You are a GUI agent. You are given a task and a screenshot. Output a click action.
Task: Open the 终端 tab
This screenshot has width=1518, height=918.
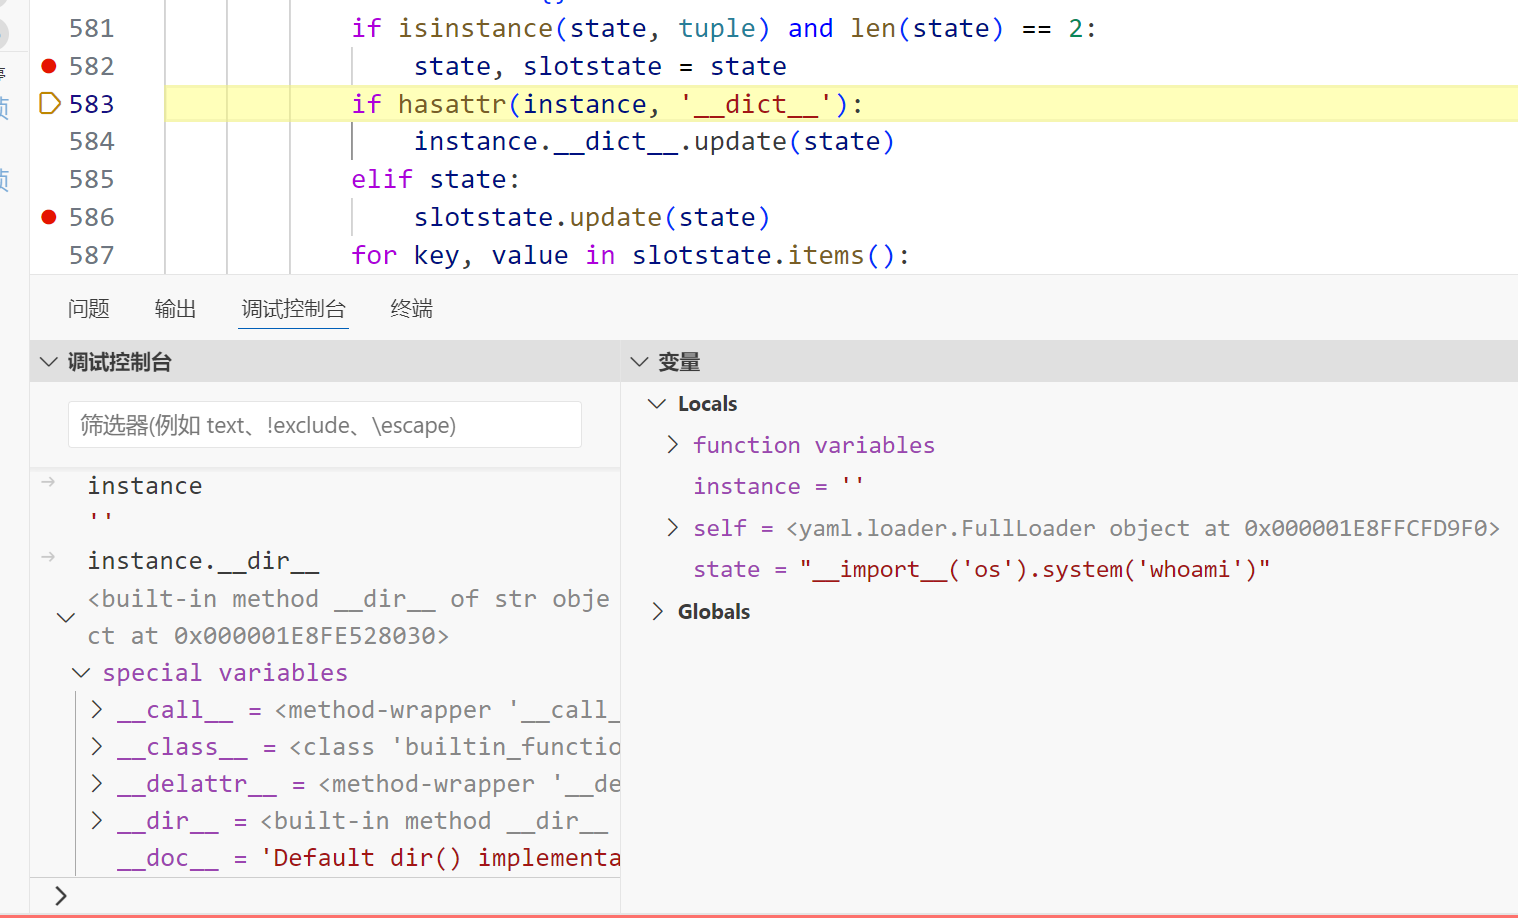411,309
